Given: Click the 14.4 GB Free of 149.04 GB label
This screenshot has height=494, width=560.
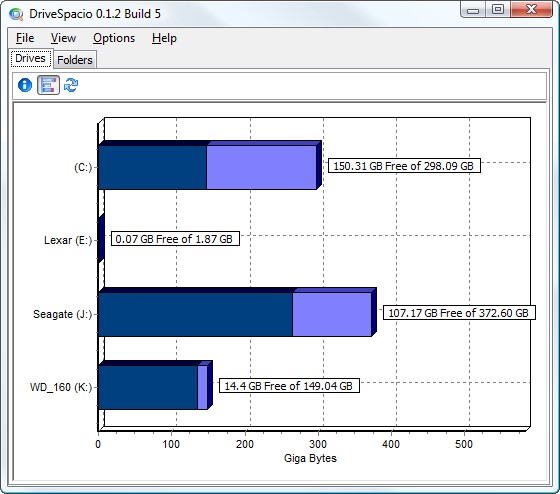Looking at the screenshot, I should [289, 386].
